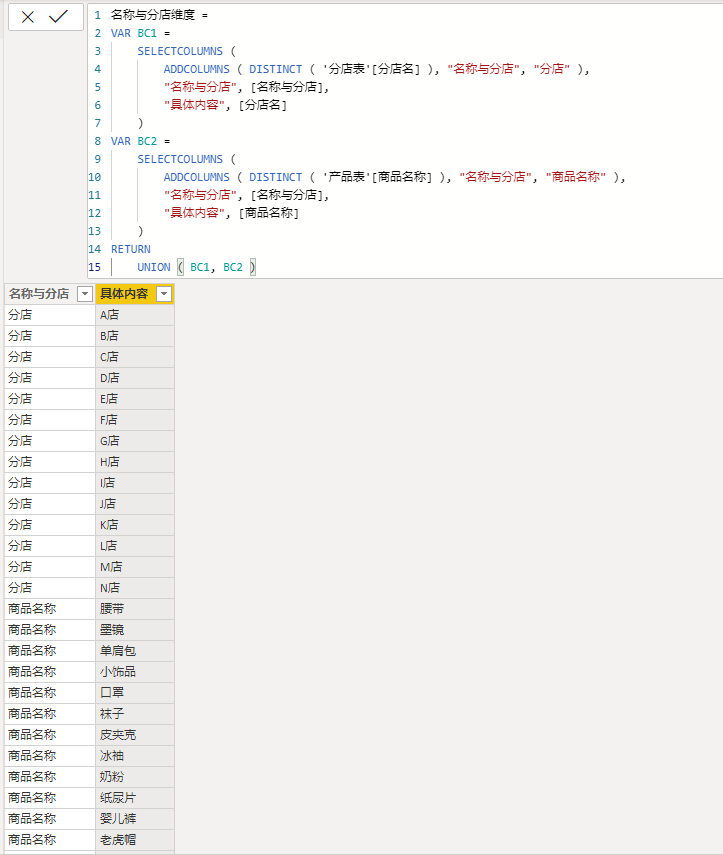The width and height of the screenshot is (723, 855).
Task: Click SELECTCOLUMNS on line 3
Action: coord(180,51)
